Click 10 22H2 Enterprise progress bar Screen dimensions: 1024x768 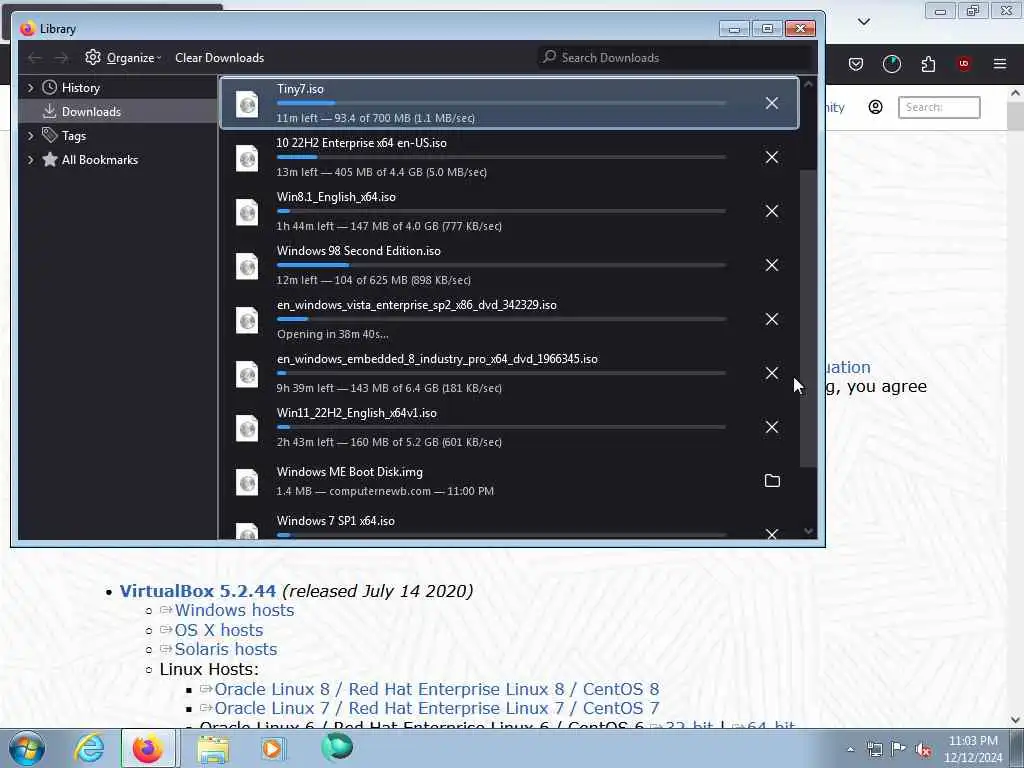(501, 157)
